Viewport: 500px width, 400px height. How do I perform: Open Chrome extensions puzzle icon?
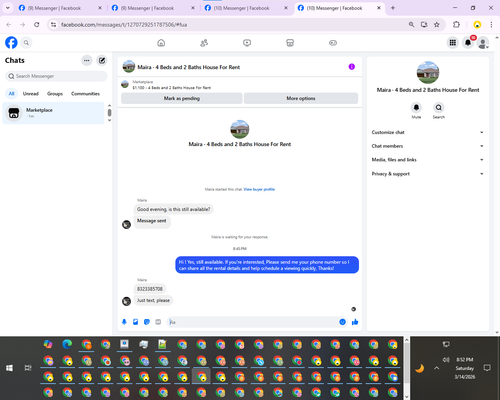tap(456, 24)
